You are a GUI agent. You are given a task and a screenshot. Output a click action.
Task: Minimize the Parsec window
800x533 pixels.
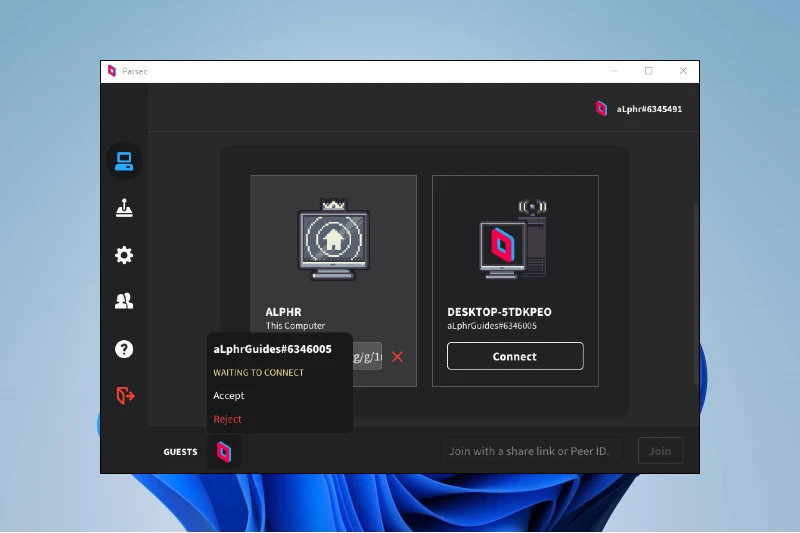[614, 71]
